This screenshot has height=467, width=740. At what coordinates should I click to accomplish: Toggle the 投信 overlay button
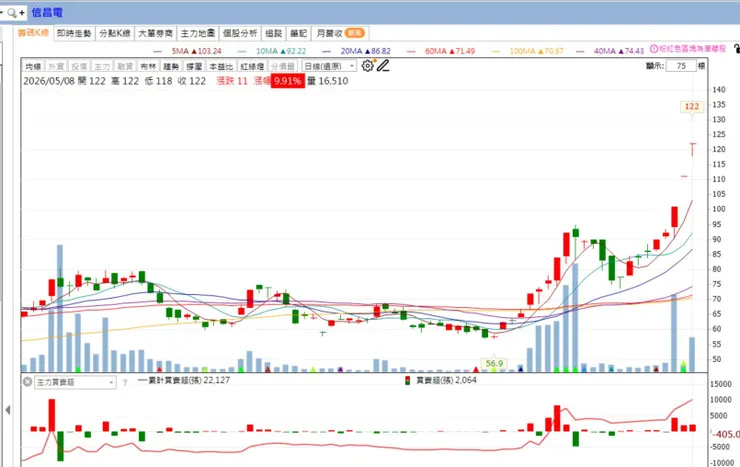[79, 66]
